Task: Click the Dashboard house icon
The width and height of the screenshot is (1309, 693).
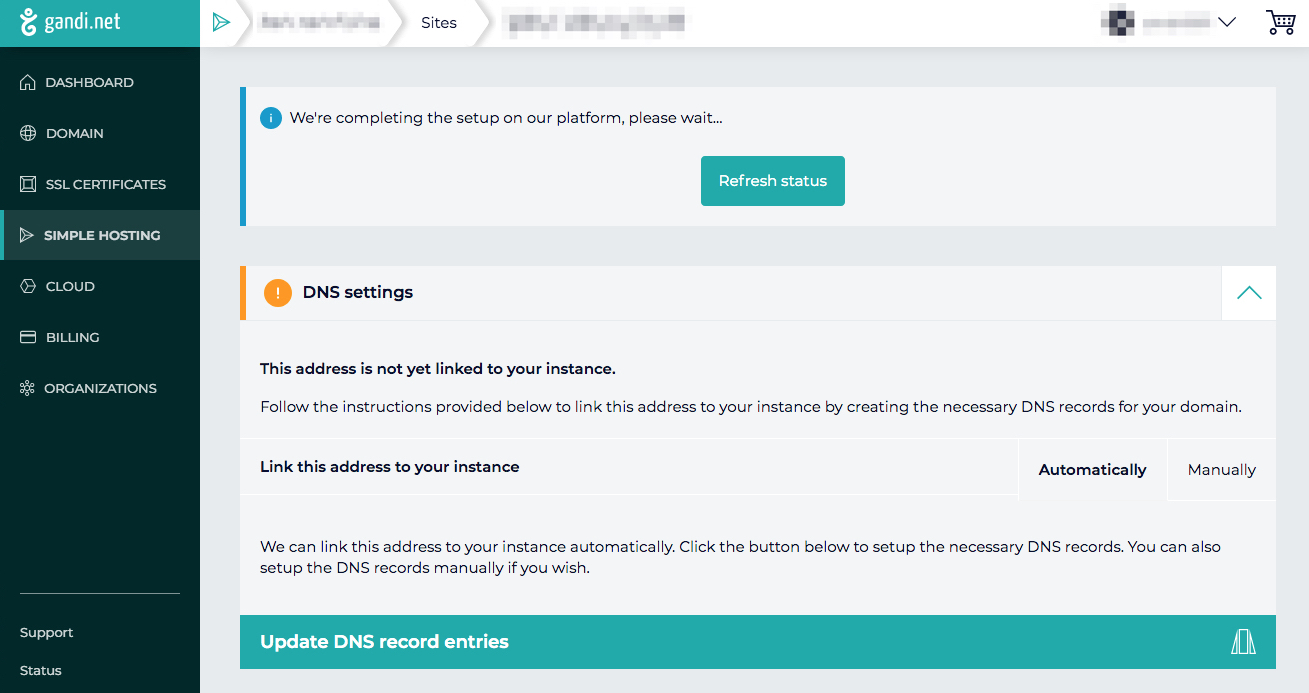Action: pyautogui.click(x=28, y=82)
